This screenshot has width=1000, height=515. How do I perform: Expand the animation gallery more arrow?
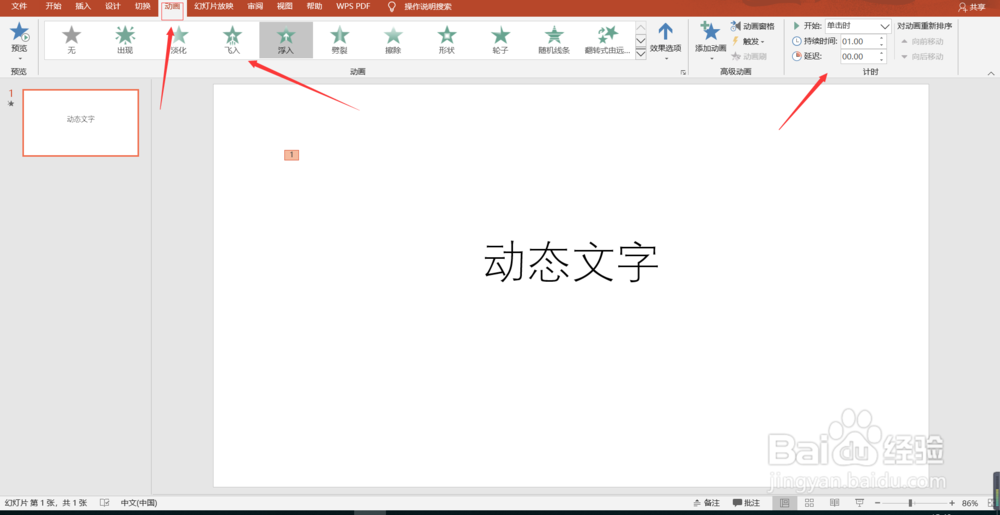coord(642,54)
